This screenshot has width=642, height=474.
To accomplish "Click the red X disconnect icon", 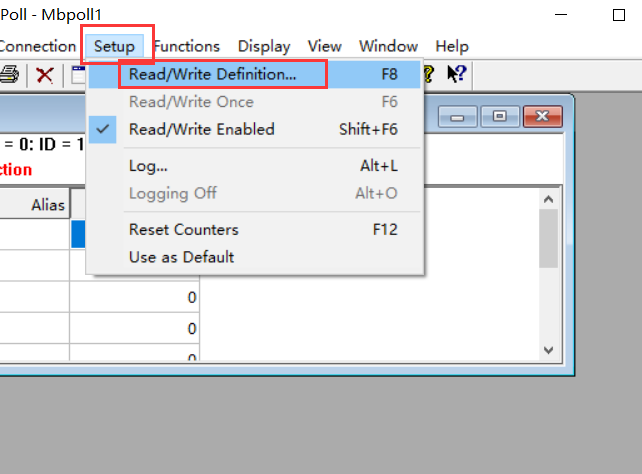I will 45,75.
